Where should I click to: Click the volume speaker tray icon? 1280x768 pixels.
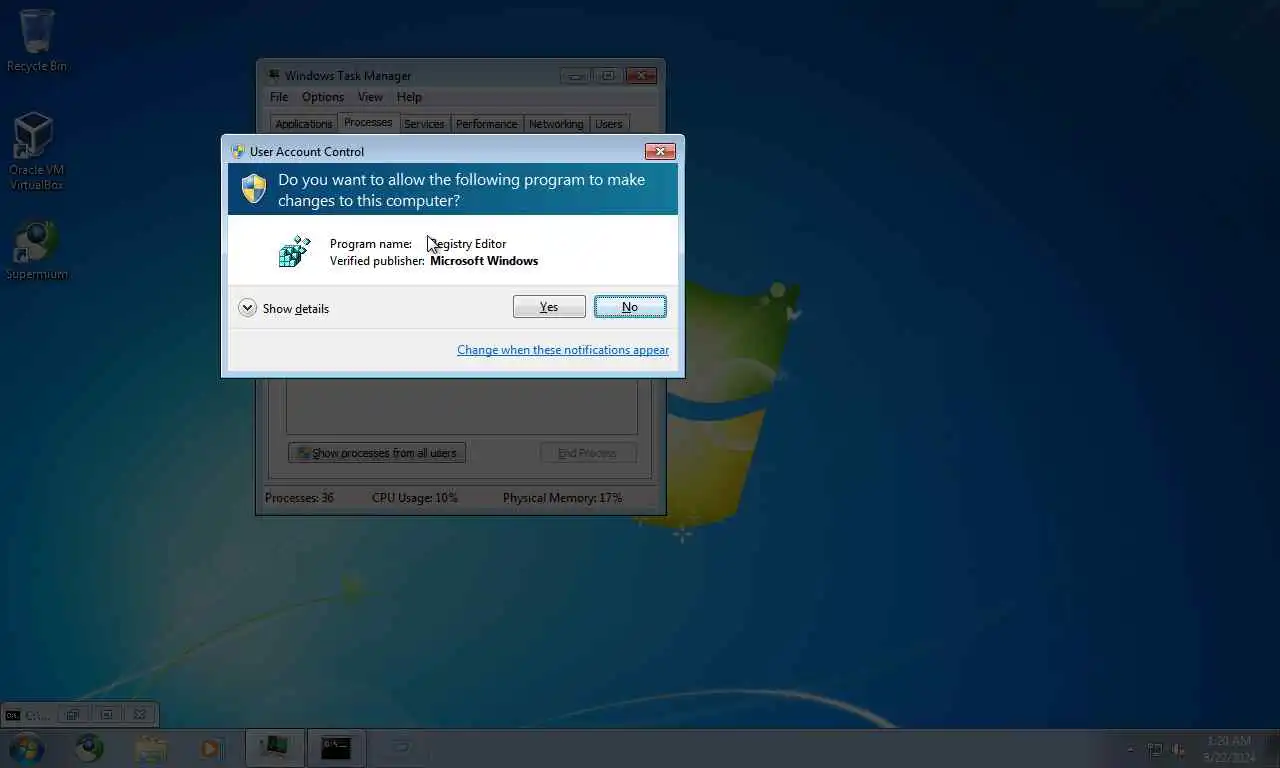click(x=1179, y=749)
